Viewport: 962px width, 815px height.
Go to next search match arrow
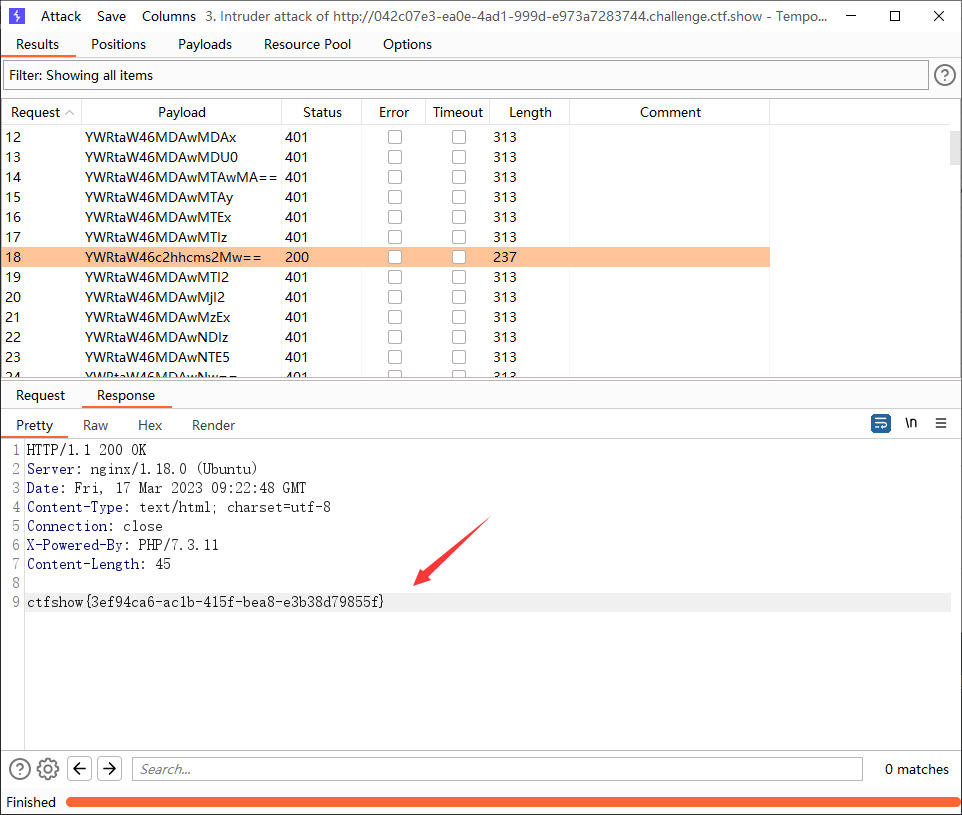click(x=110, y=768)
